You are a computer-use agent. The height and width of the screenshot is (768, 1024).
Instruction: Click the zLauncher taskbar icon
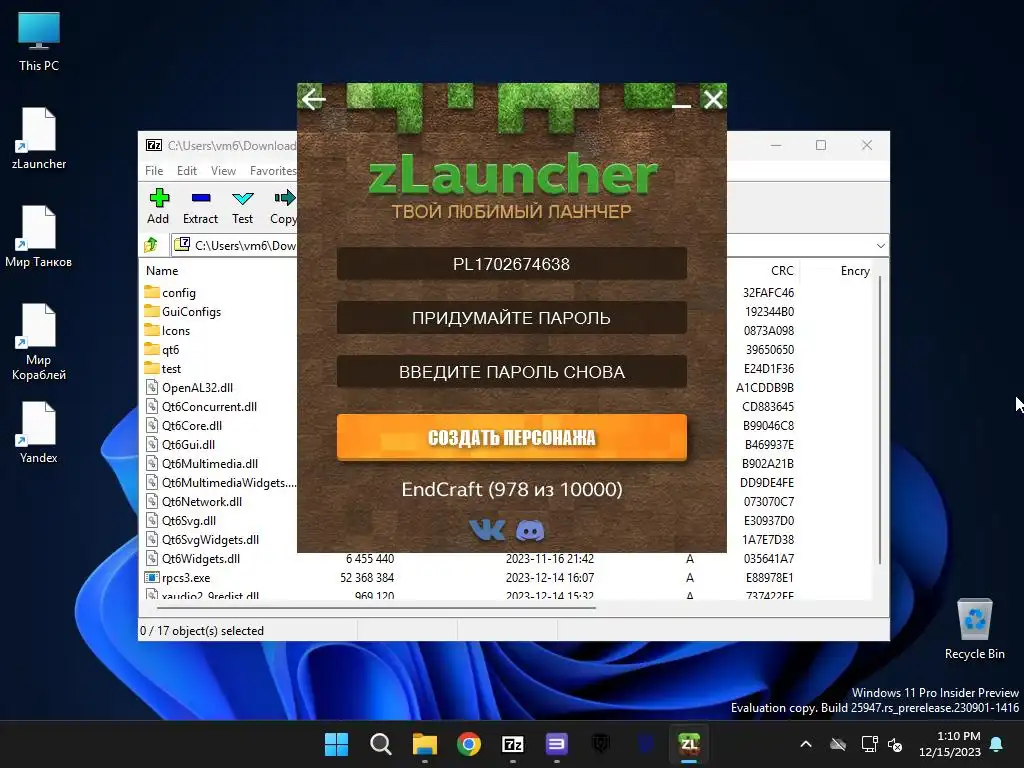pyautogui.click(x=689, y=744)
